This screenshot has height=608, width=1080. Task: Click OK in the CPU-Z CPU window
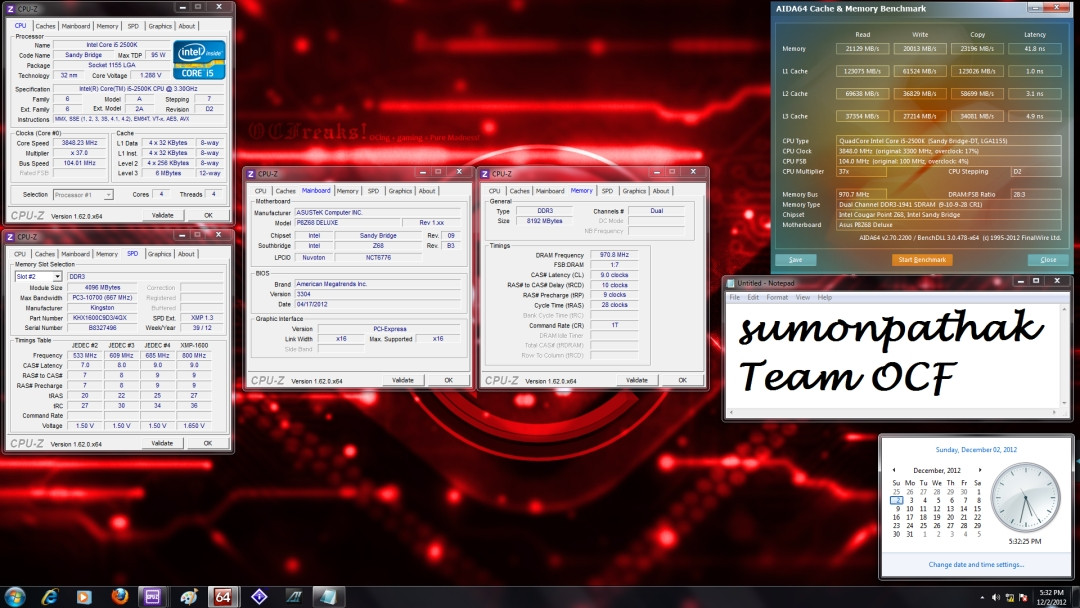(208, 216)
